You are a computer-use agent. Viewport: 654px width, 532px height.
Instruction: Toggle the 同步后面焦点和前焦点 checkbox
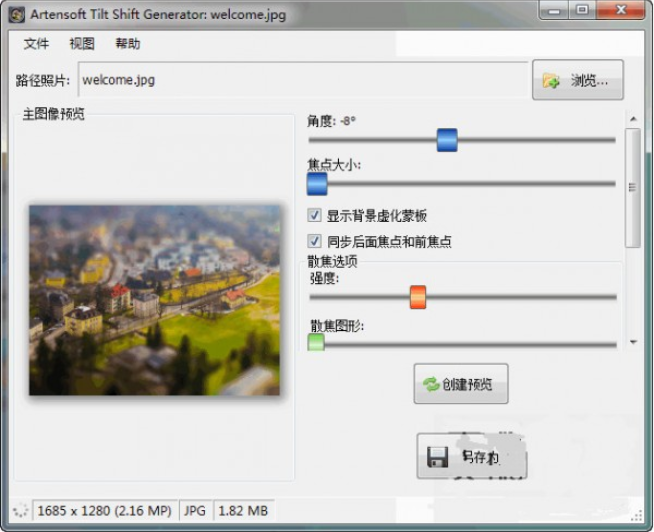coord(314,241)
